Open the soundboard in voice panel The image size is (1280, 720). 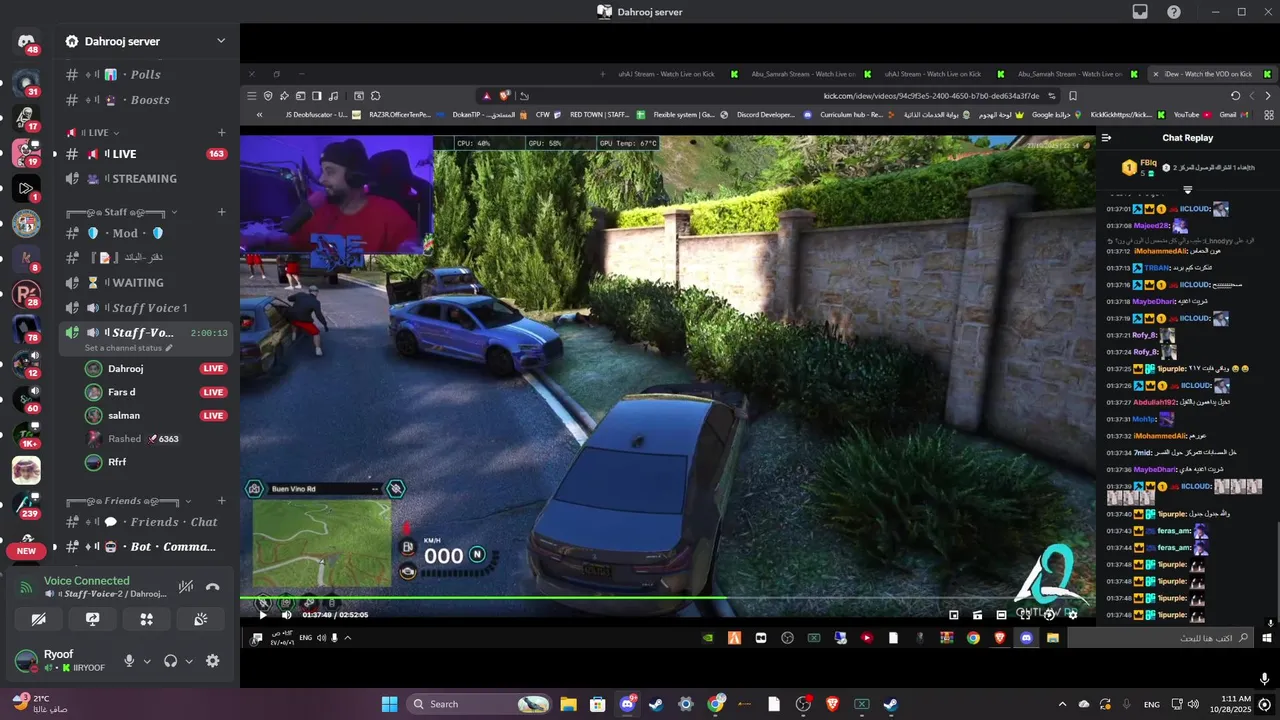pyautogui.click(x=201, y=619)
